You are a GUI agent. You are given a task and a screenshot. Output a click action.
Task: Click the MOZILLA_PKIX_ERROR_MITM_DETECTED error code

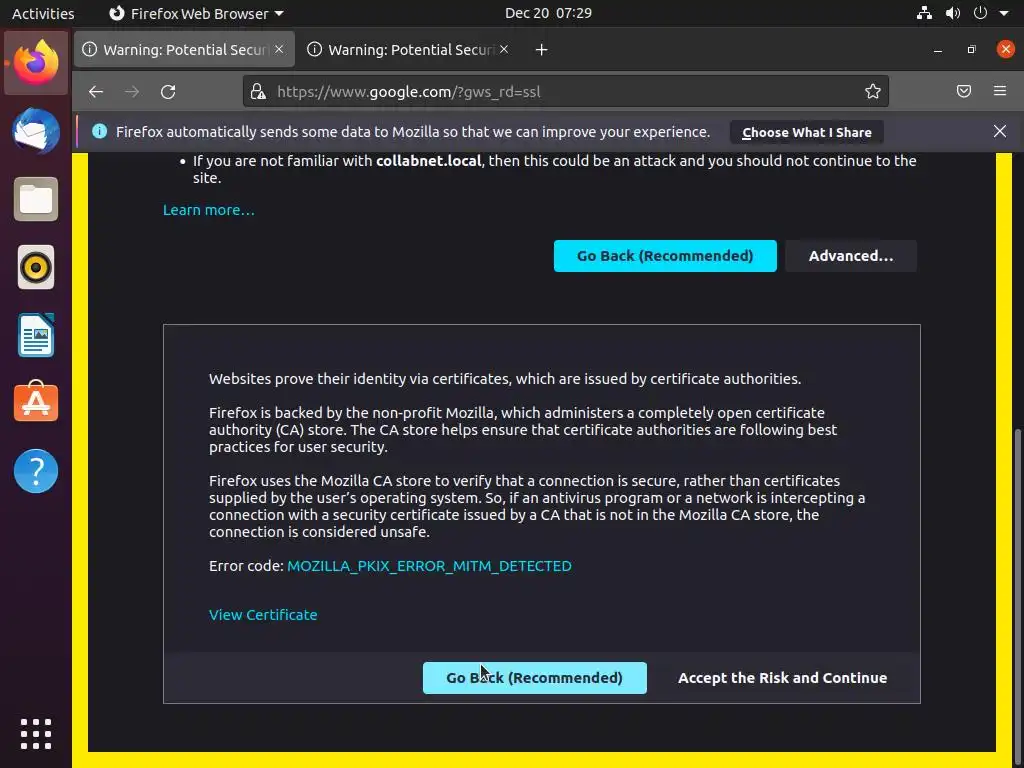pyautogui.click(x=429, y=566)
